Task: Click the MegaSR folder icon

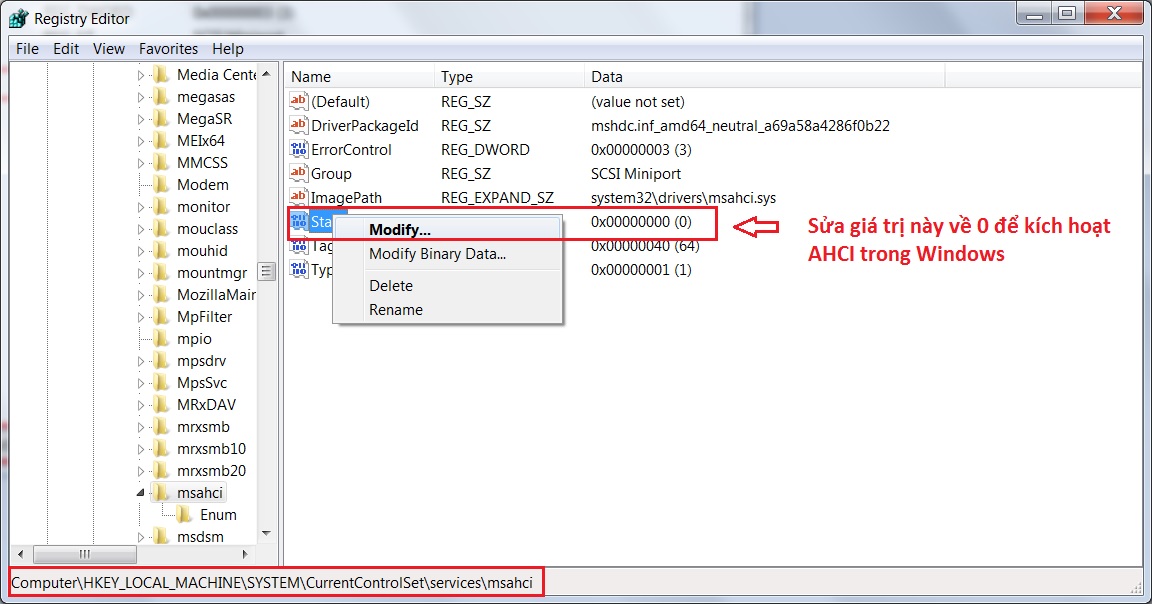Action: tap(161, 118)
